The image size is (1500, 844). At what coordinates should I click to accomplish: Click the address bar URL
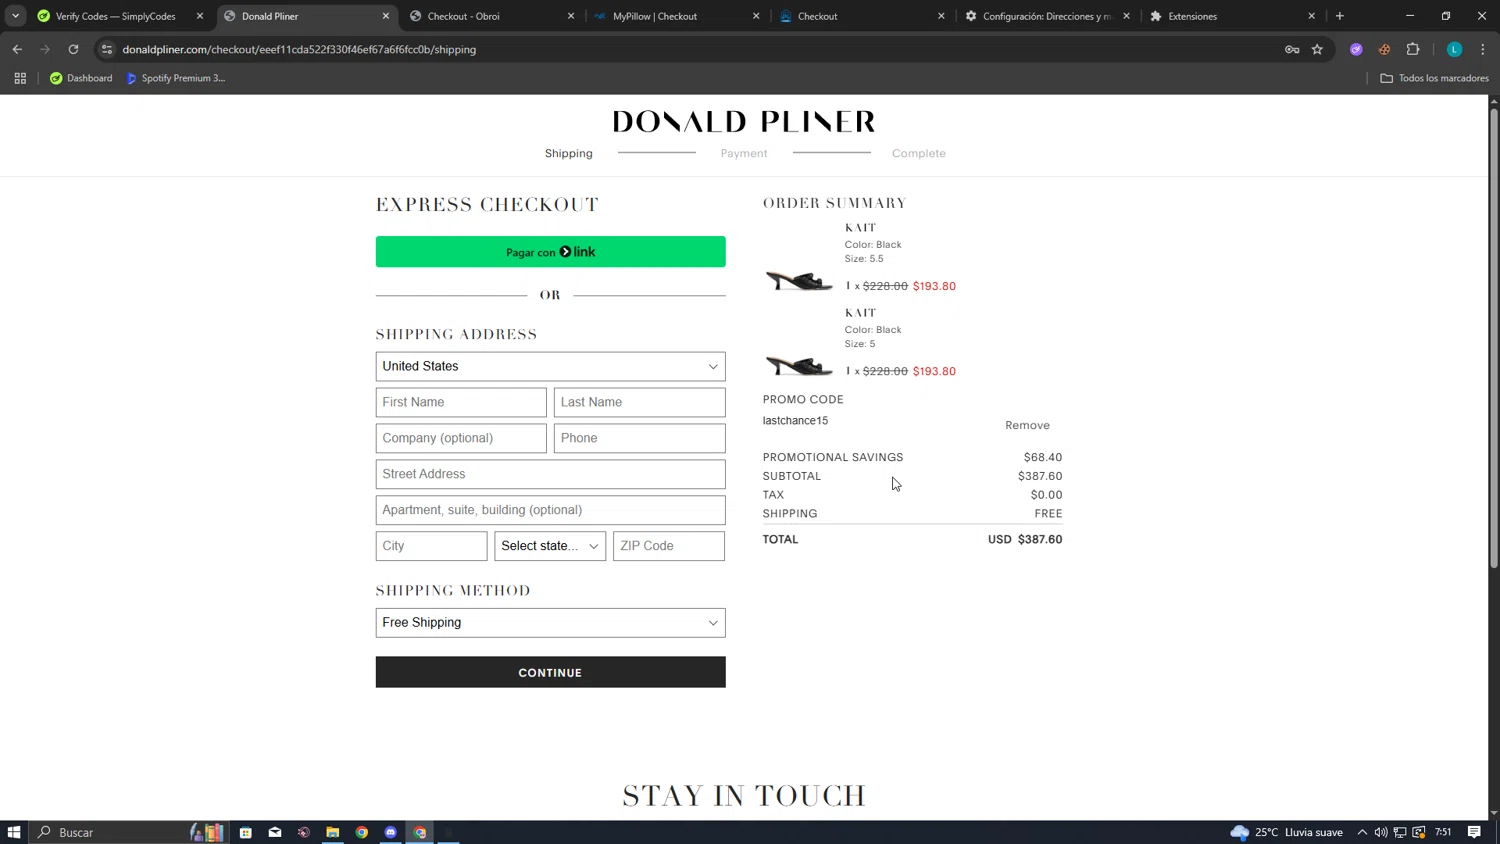tap(299, 49)
